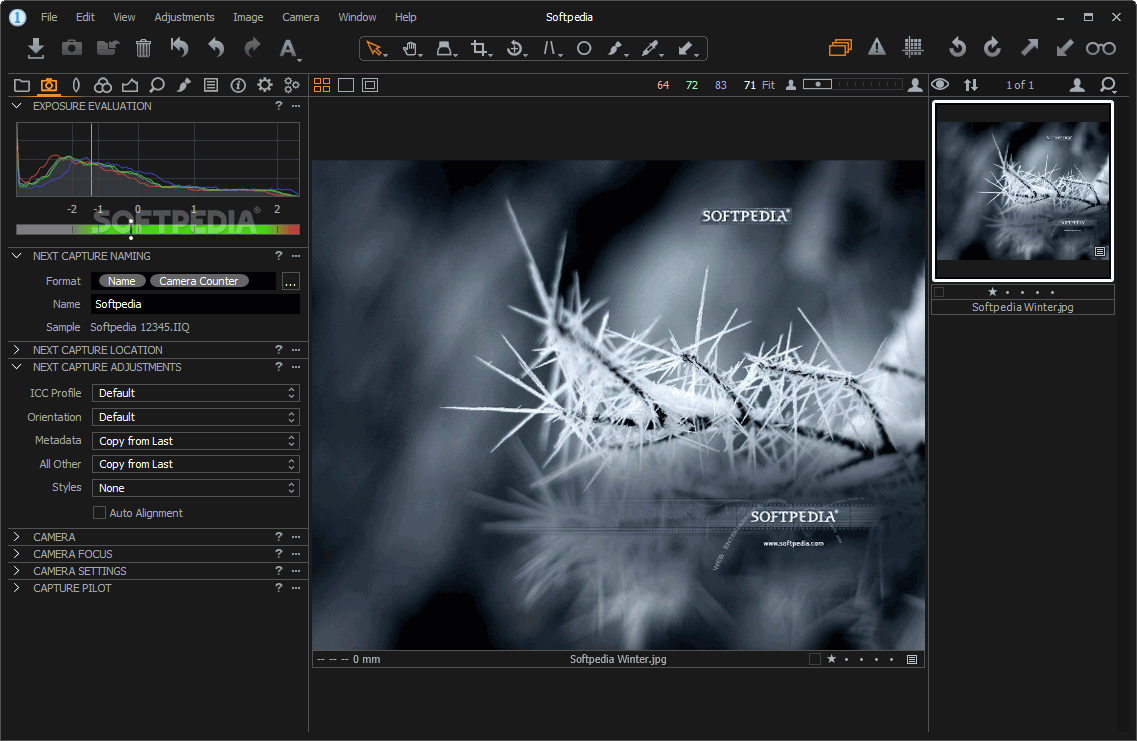Click the Camera Counter token
The image size is (1137, 741).
click(x=199, y=281)
